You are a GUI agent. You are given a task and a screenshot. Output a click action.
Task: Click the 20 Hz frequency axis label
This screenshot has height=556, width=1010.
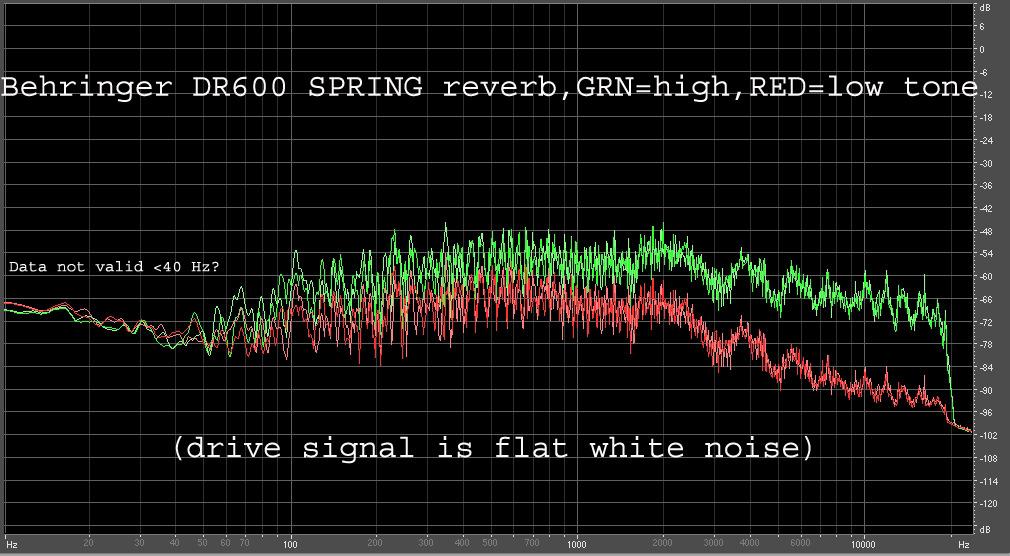click(89, 543)
